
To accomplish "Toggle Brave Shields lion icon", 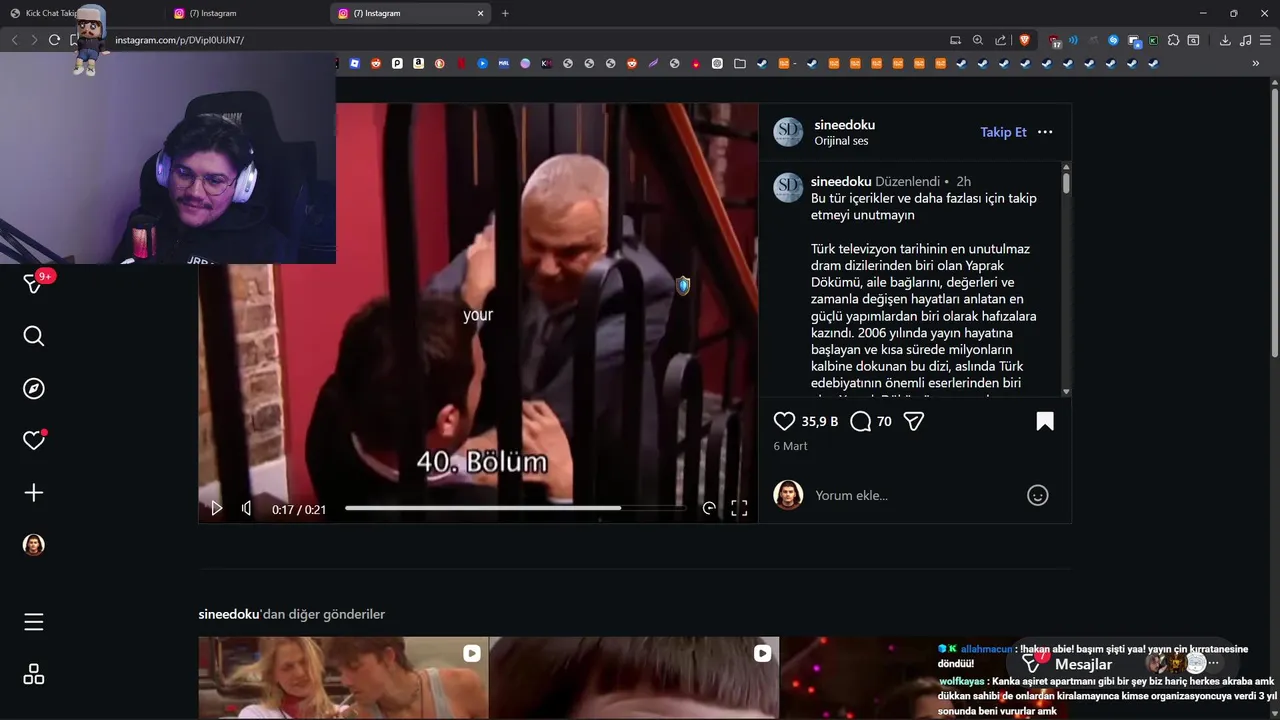I will [x=1025, y=40].
